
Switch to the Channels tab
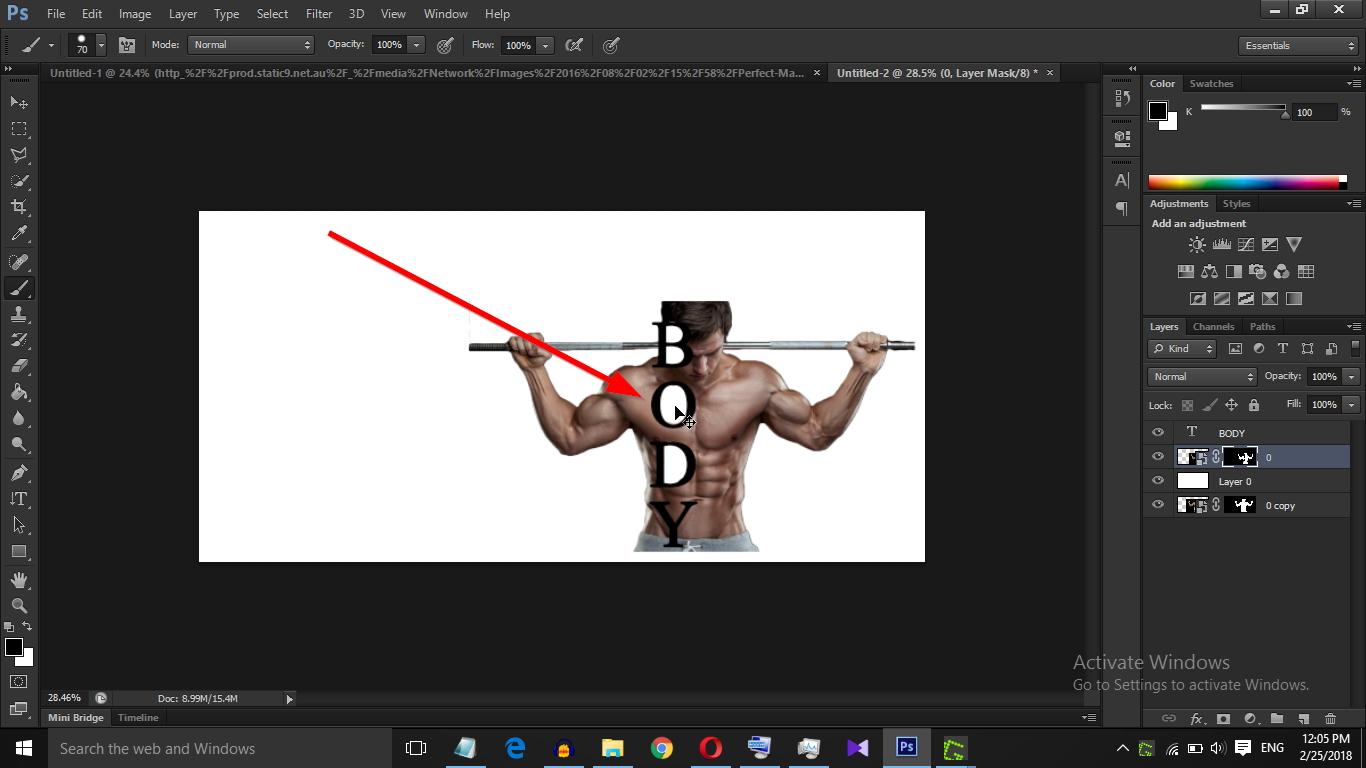click(1213, 326)
